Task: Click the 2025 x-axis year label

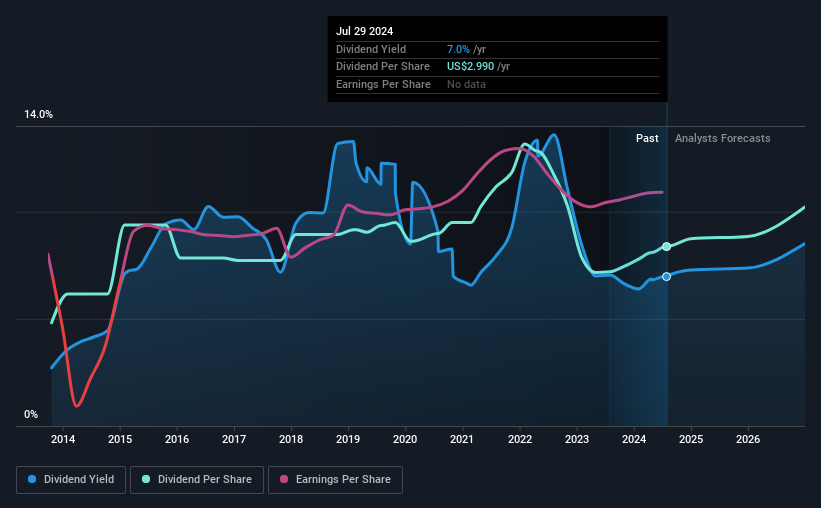Action: tap(691, 439)
